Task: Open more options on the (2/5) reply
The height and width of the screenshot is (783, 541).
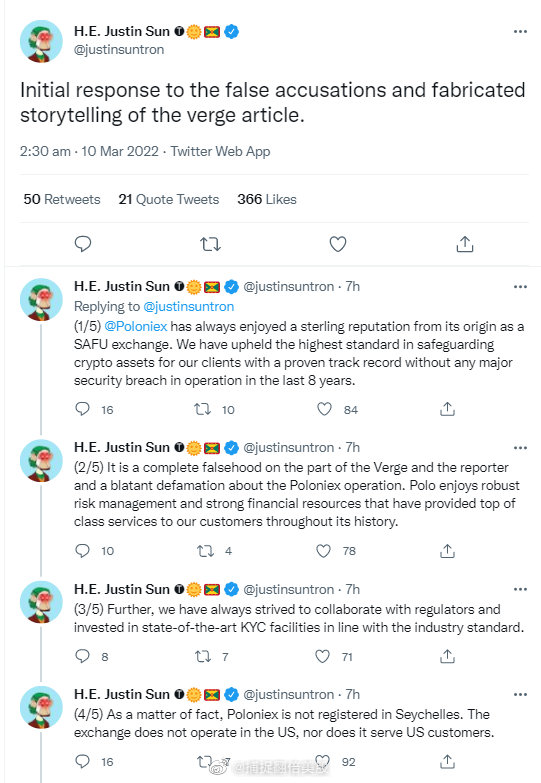Action: click(x=520, y=447)
